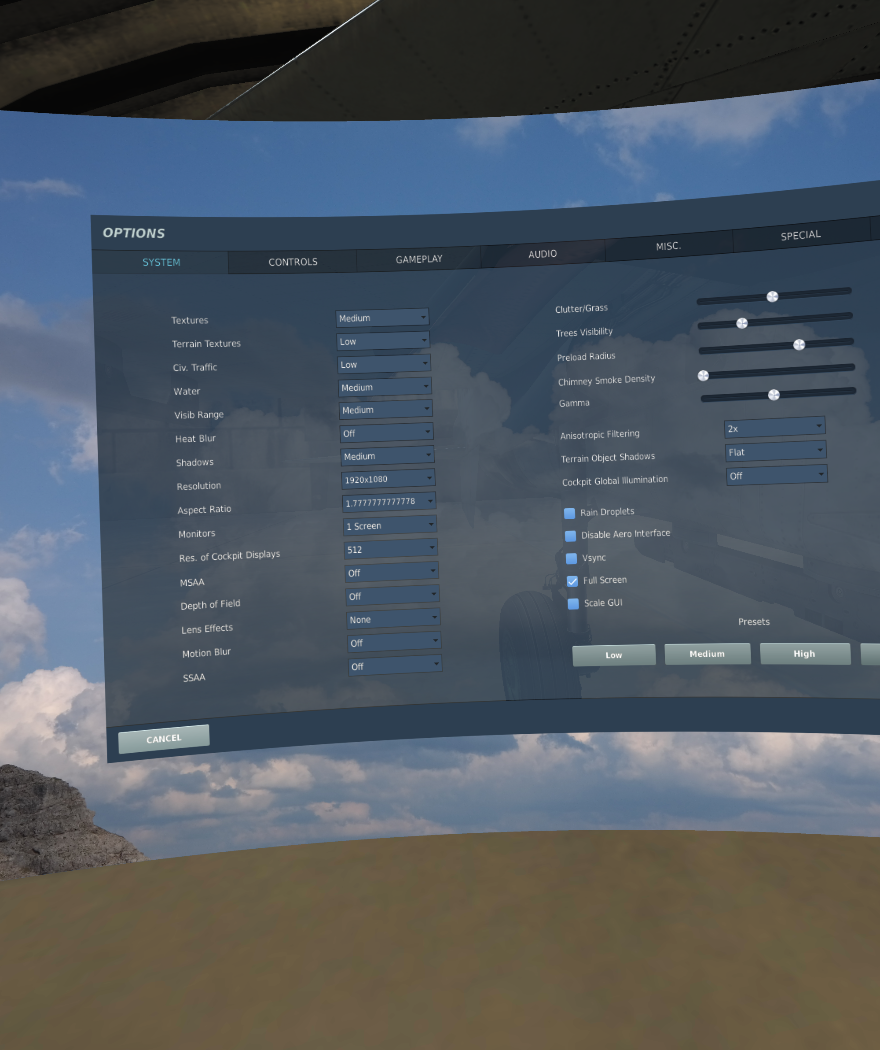Screen dimensions: 880x1050
Task: Open the Water quality dropdown
Action: click(385, 387)
